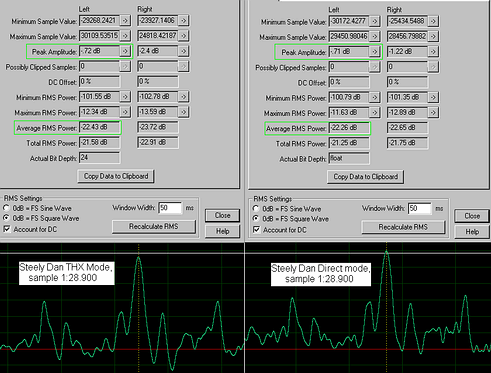Click arrow next to Left Maximum RMS Power -11.63 dB
The image size is (491, 373).
point(375,113)
